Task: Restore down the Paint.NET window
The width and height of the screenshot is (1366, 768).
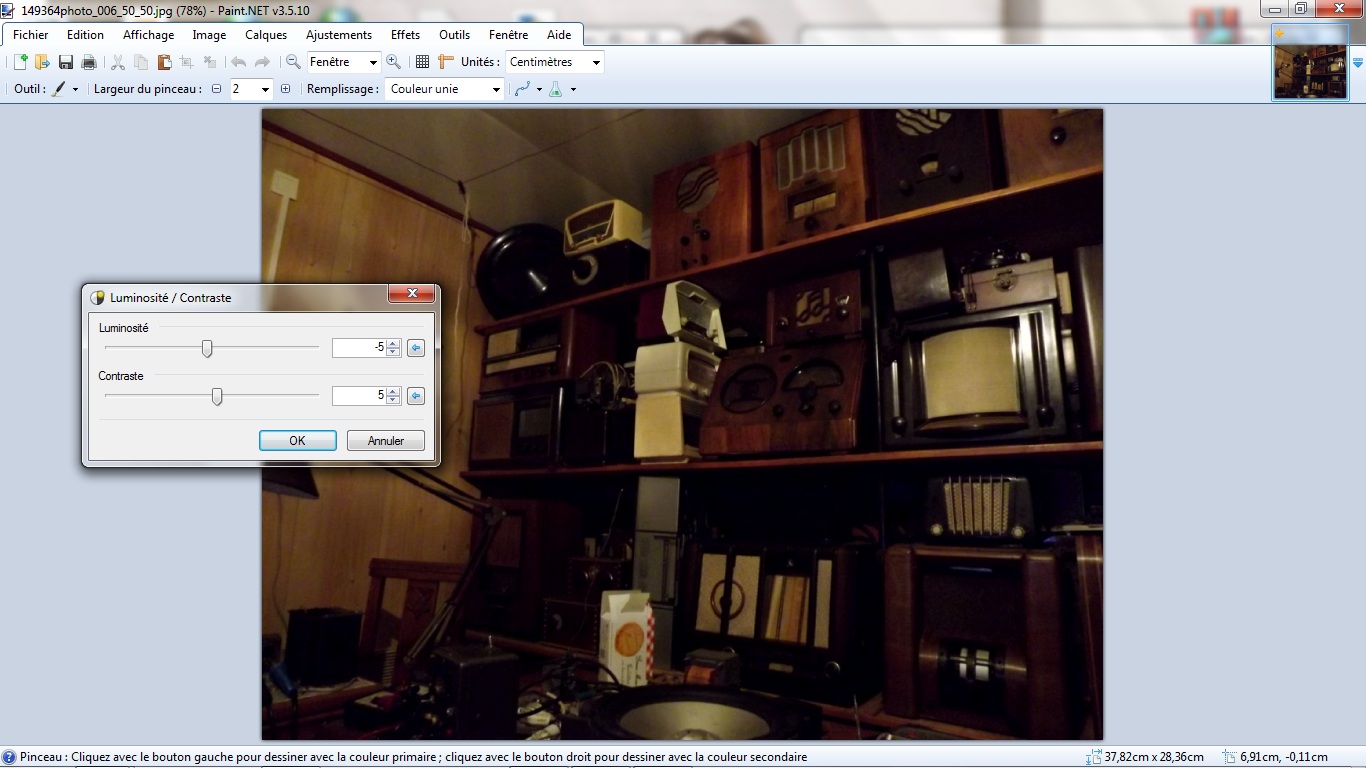Action: pyautogui.click(x=1301, y=8)
